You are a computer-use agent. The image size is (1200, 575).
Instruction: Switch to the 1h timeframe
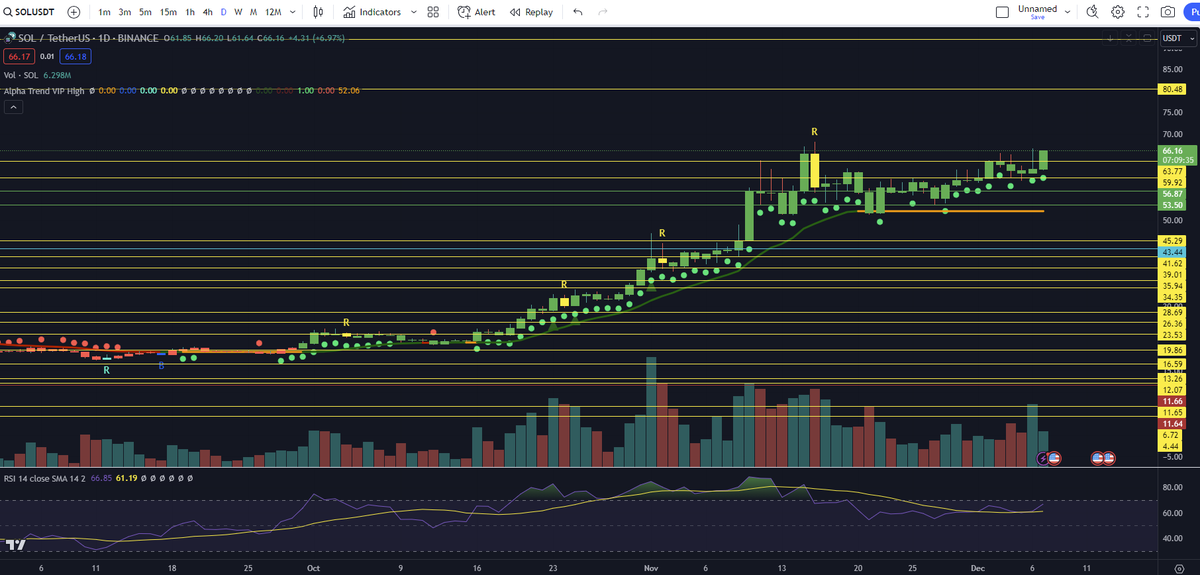[x=190, y=12]
